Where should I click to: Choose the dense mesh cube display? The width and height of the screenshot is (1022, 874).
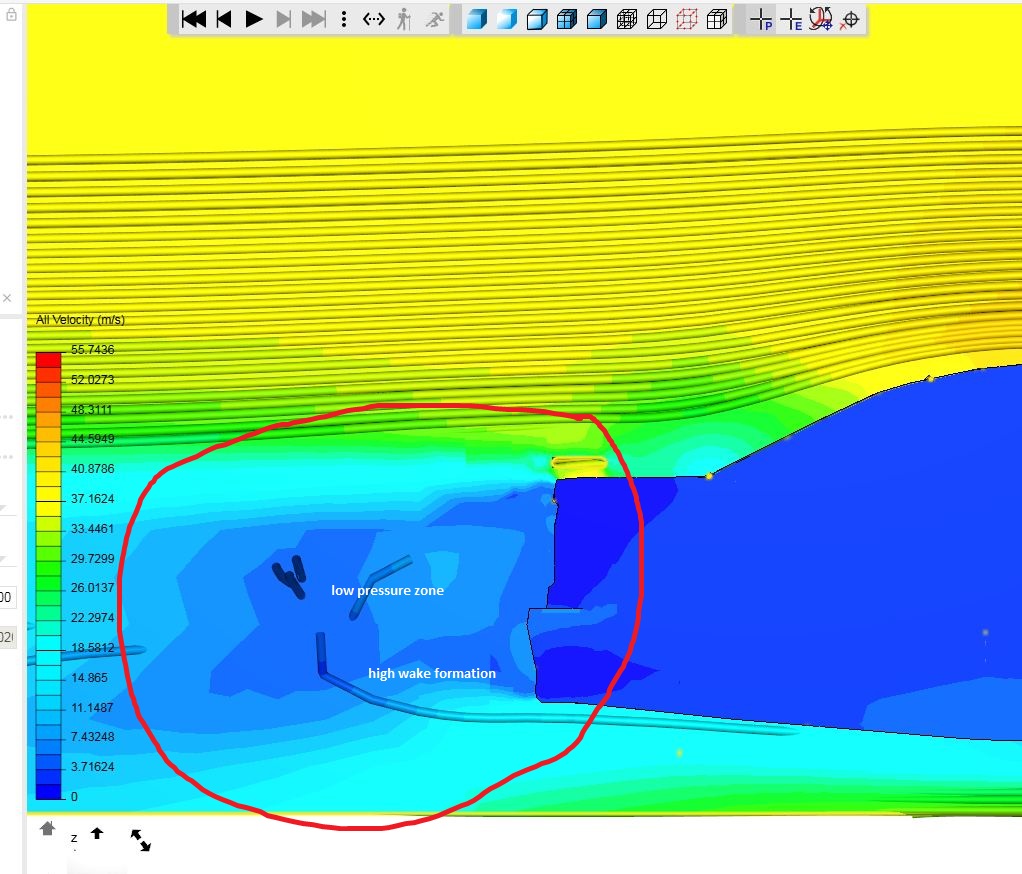coord(627,19)
